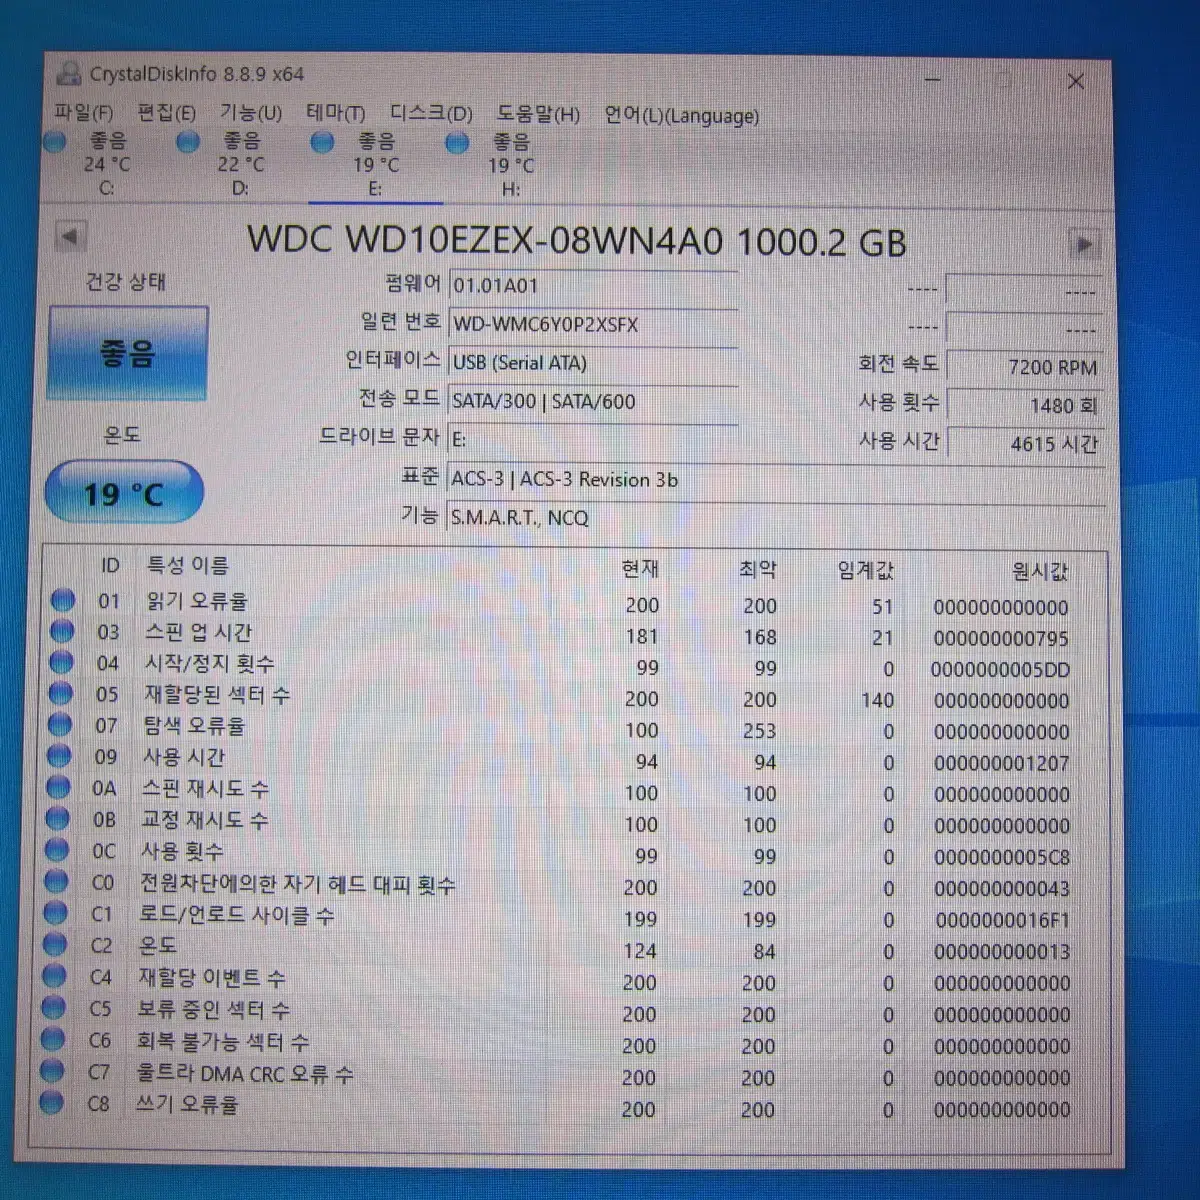This screenshot has height=1200, width=1200.
Task: Click the drive letter field E:
Action: (x=593, y=440)
